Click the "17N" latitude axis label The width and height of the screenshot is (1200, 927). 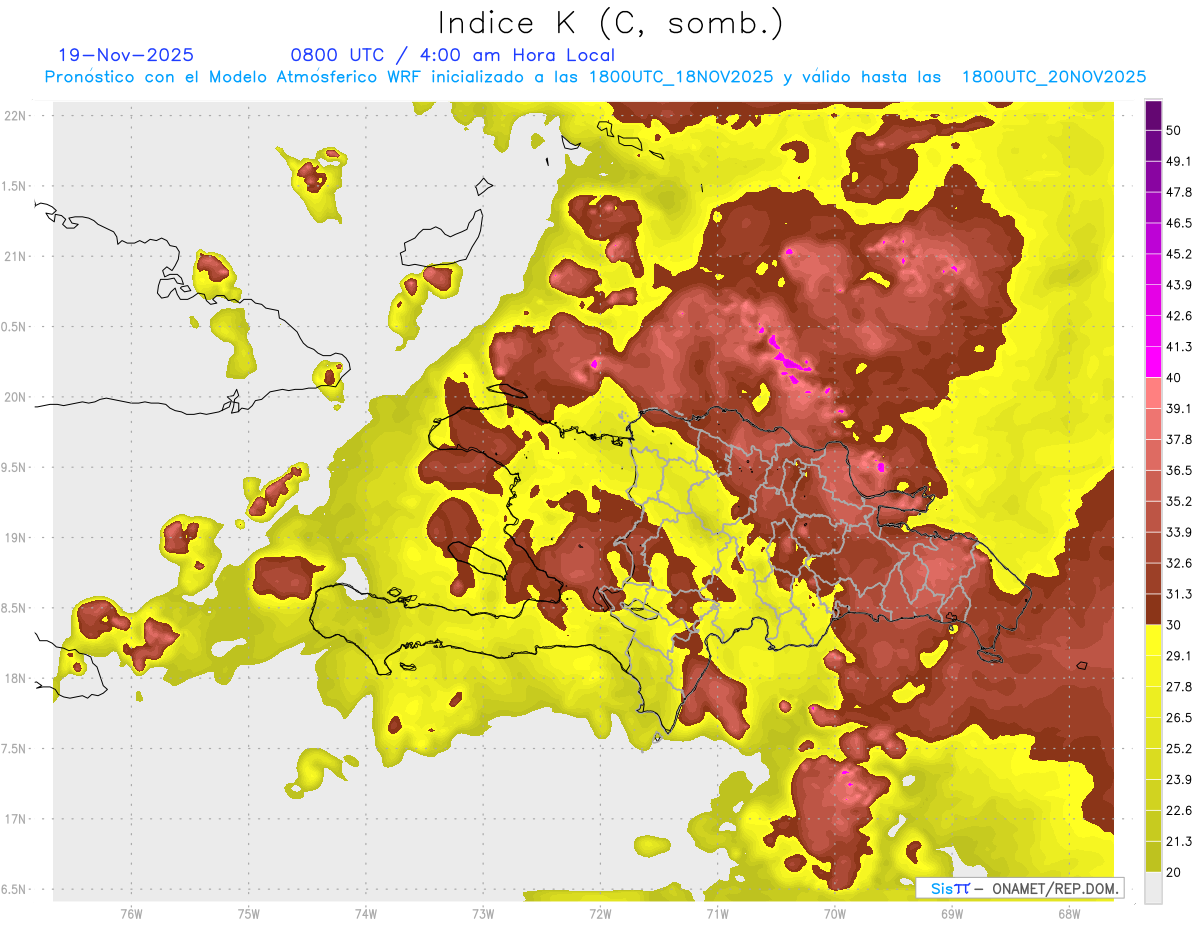point(17,820)
